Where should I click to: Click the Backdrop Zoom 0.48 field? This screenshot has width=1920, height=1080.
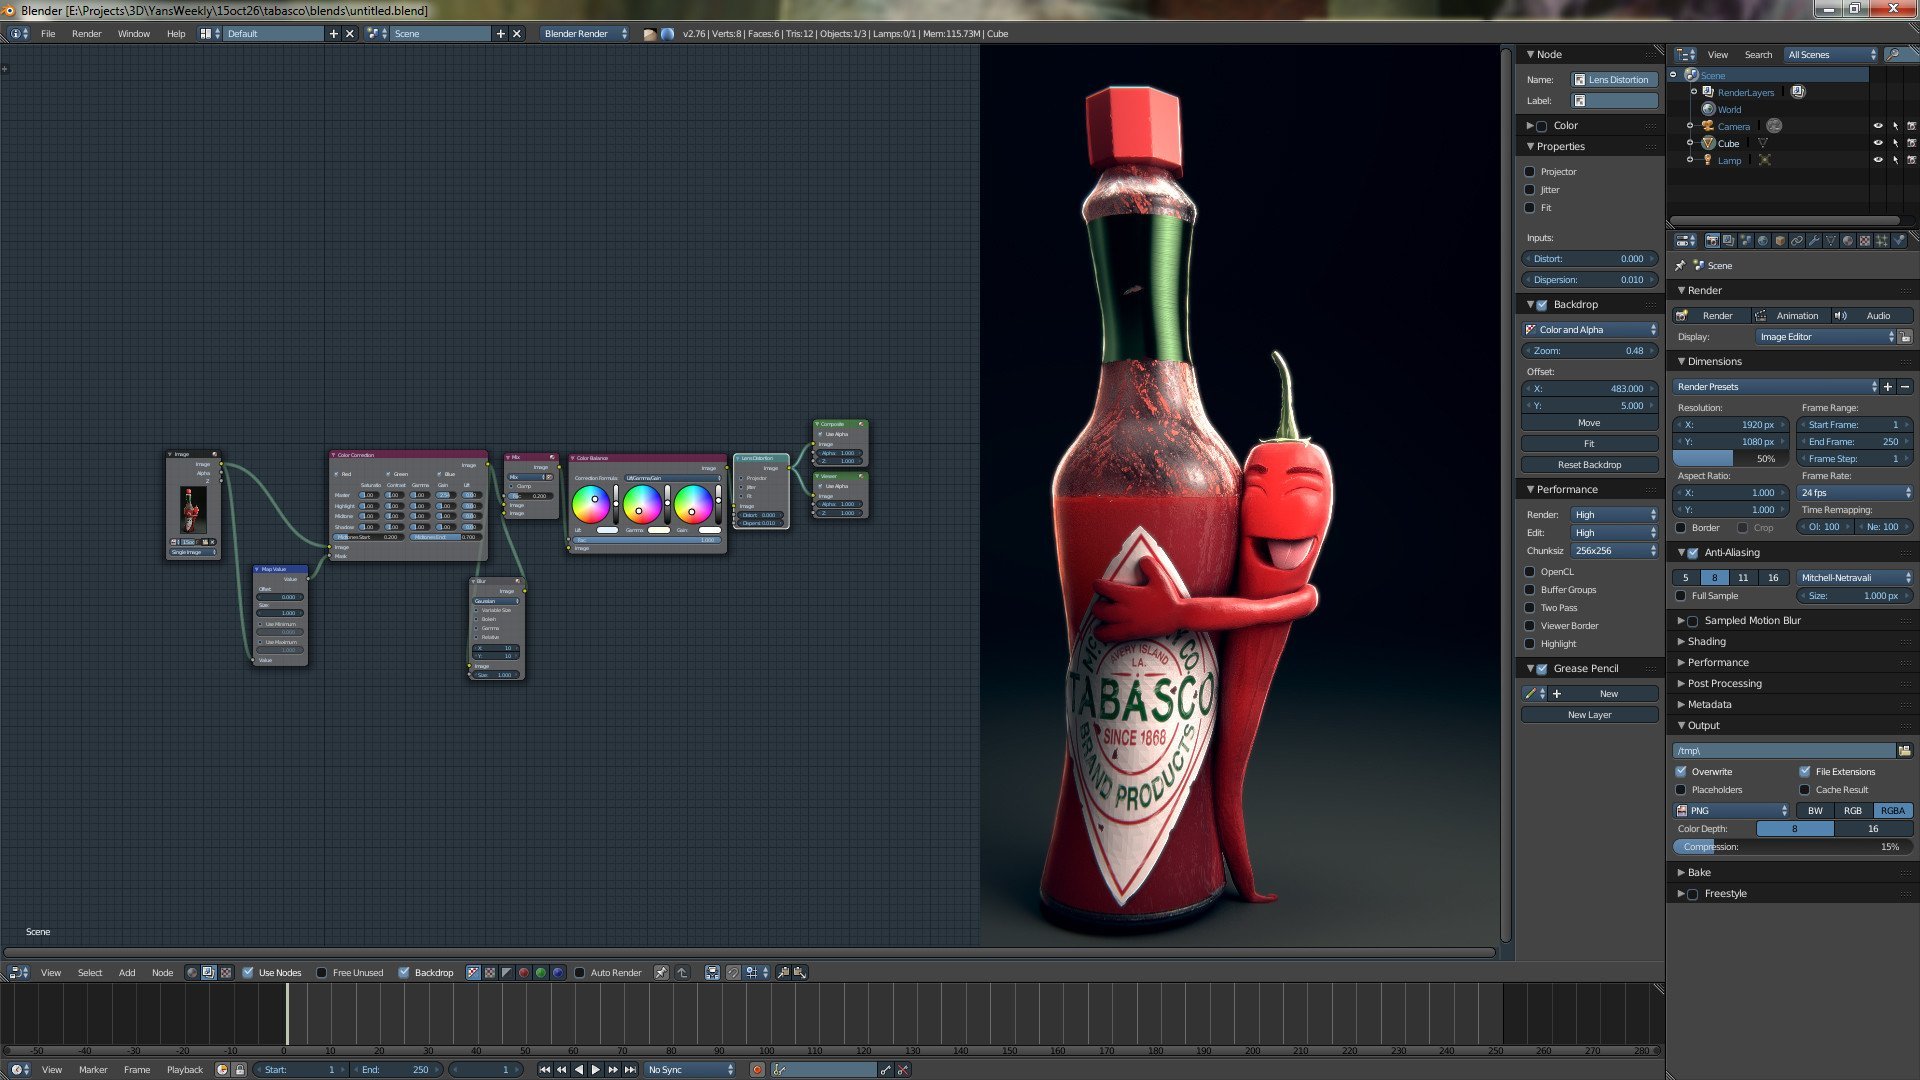pos(1589,351)
